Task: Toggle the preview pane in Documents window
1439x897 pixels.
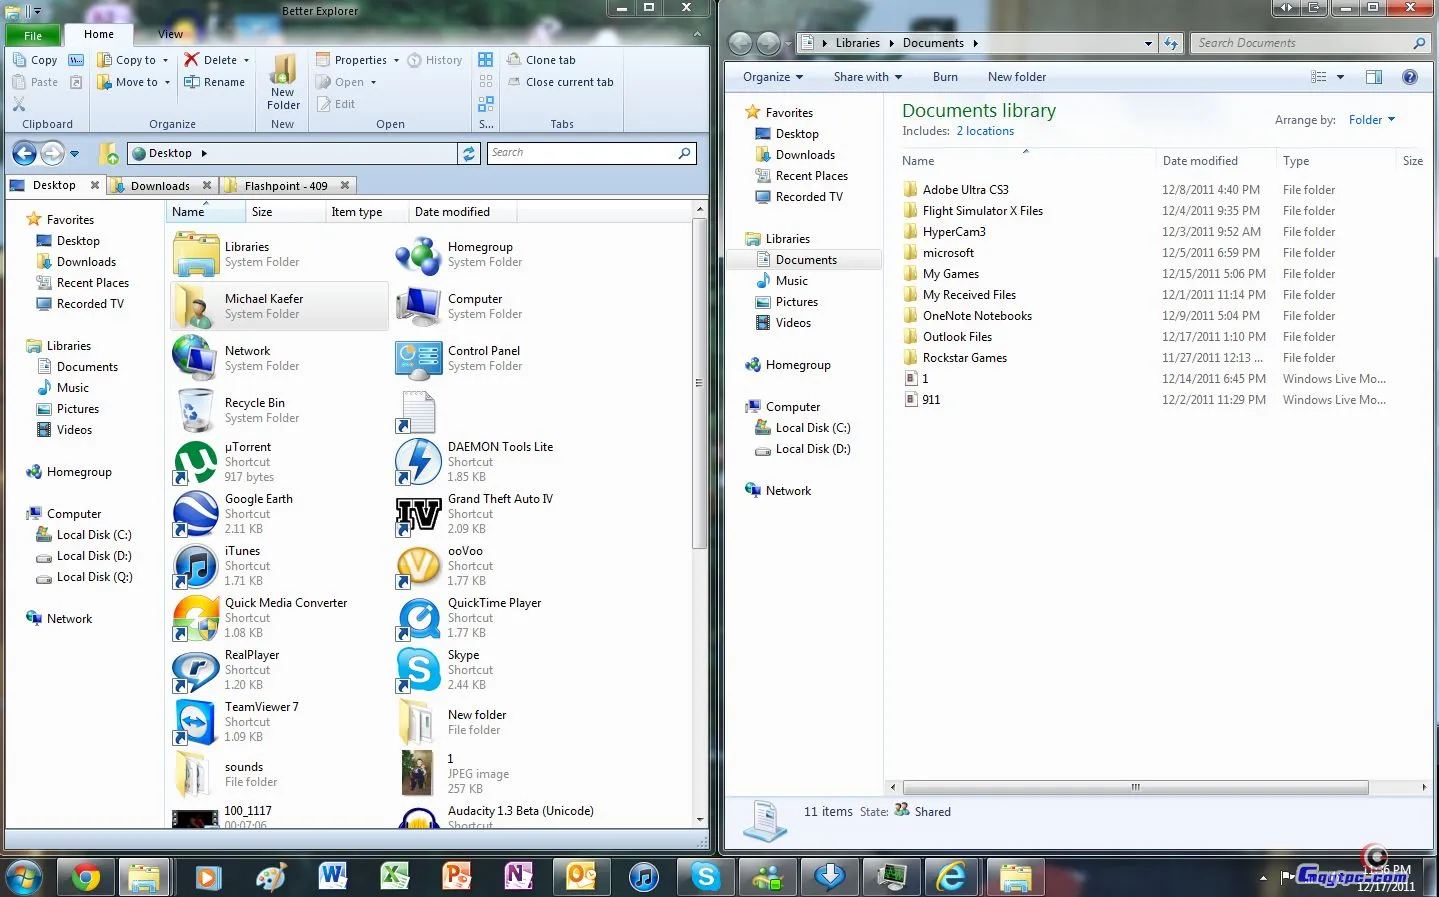Action: click(x=1373, y=77)
